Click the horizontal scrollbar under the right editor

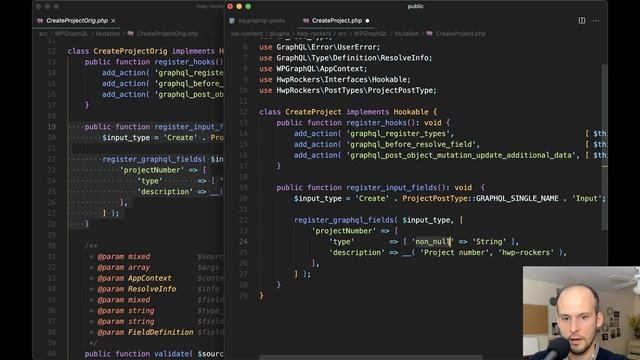[370, 358]
